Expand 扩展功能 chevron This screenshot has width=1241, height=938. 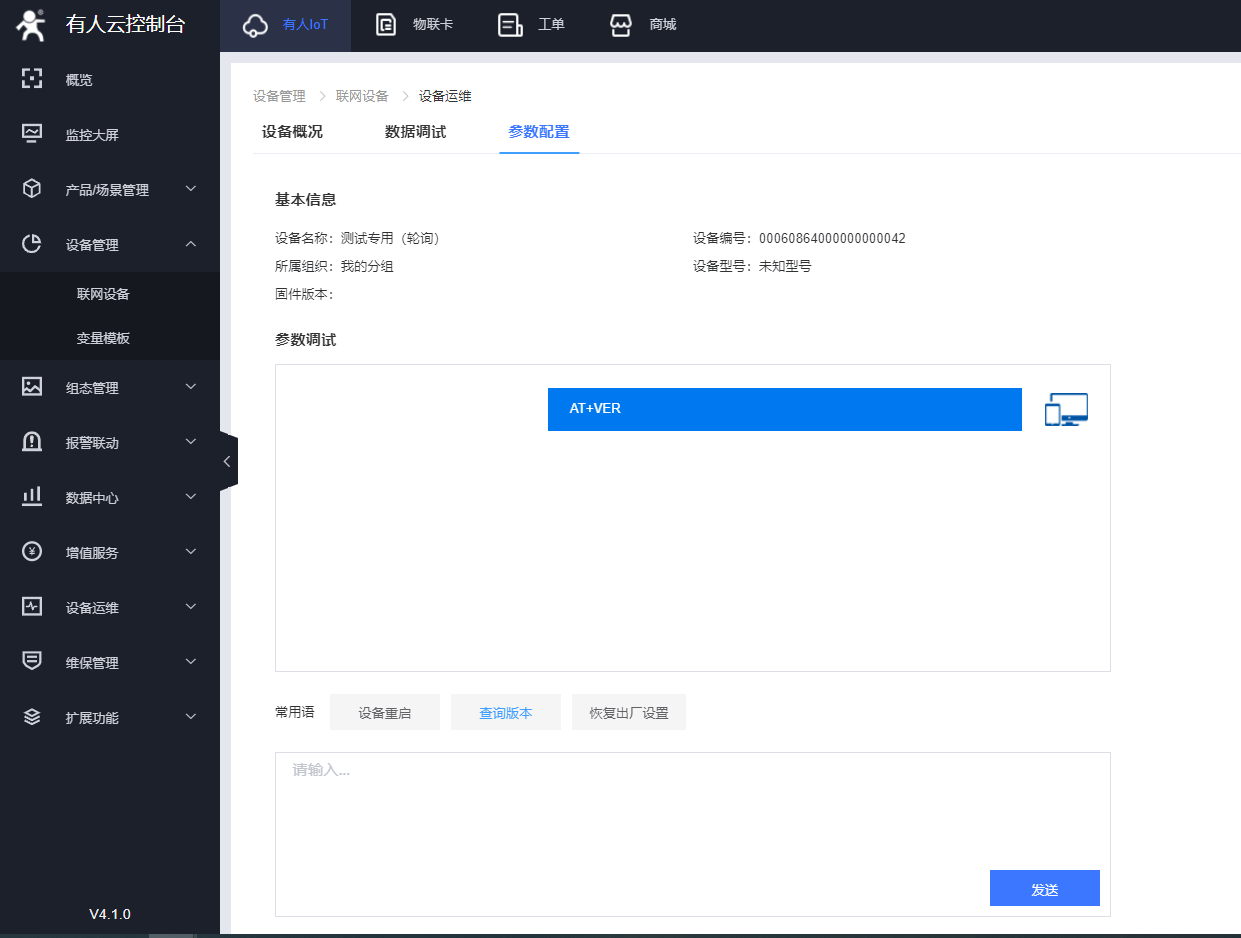click(191, 716)
